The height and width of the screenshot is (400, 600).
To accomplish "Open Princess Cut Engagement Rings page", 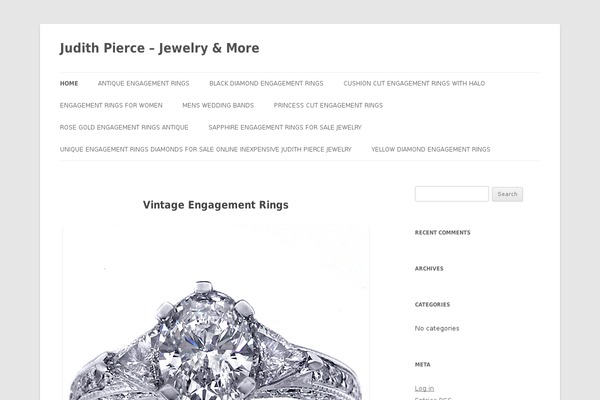I will [328, 105].
